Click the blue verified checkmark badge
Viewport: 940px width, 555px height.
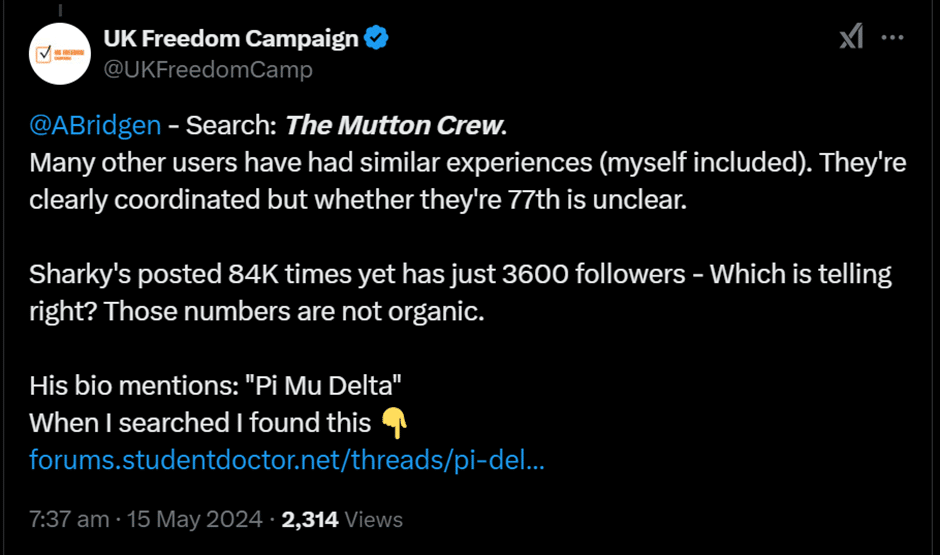376,38
